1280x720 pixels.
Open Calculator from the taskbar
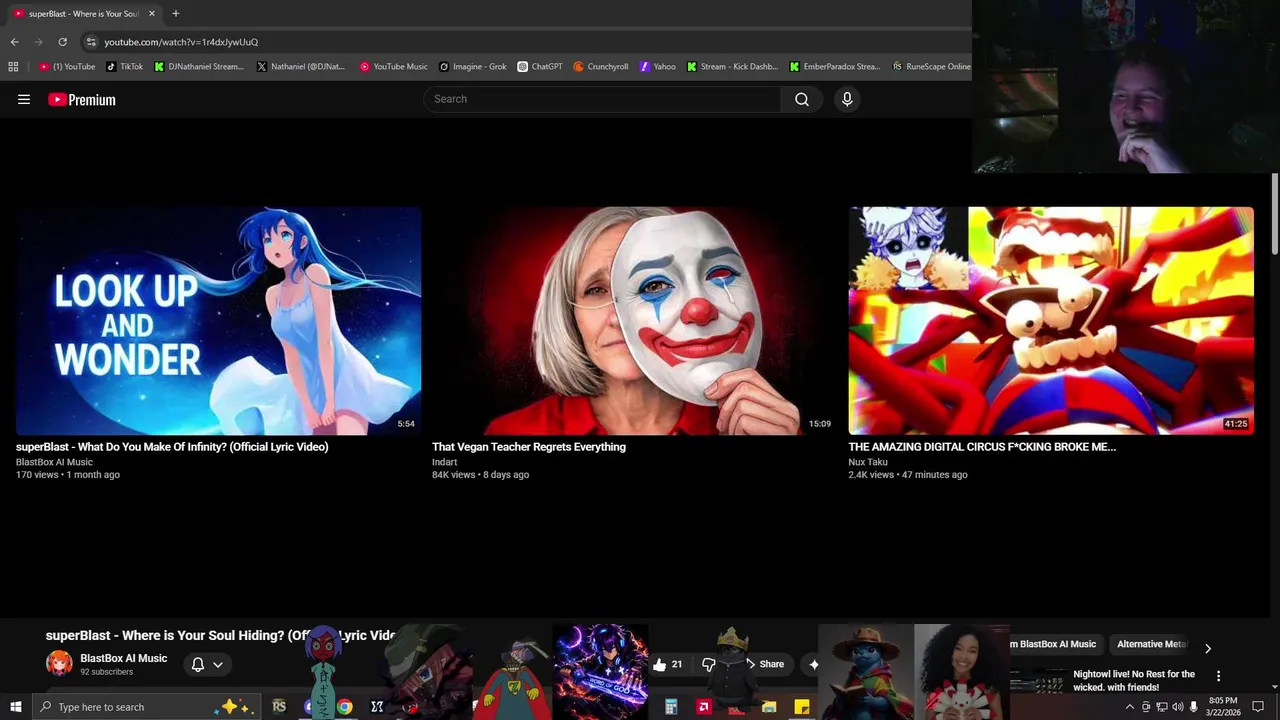[x=671, y=707]
